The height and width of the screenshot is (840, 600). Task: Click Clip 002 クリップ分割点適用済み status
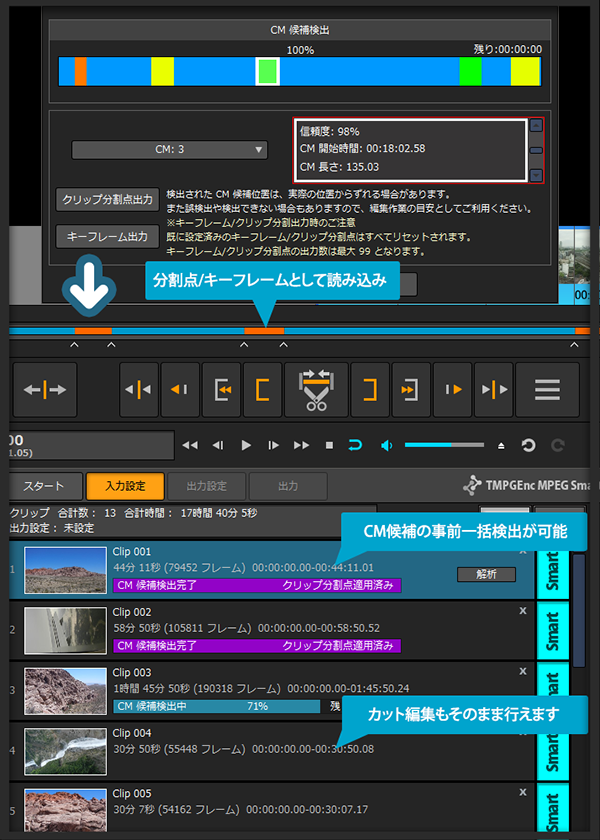point(338,646)
